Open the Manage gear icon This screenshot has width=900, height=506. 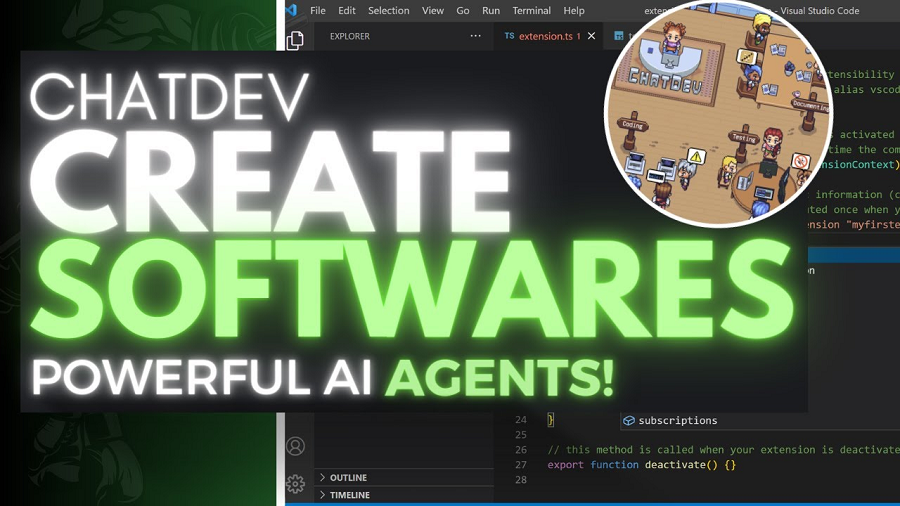click(295, 484)
